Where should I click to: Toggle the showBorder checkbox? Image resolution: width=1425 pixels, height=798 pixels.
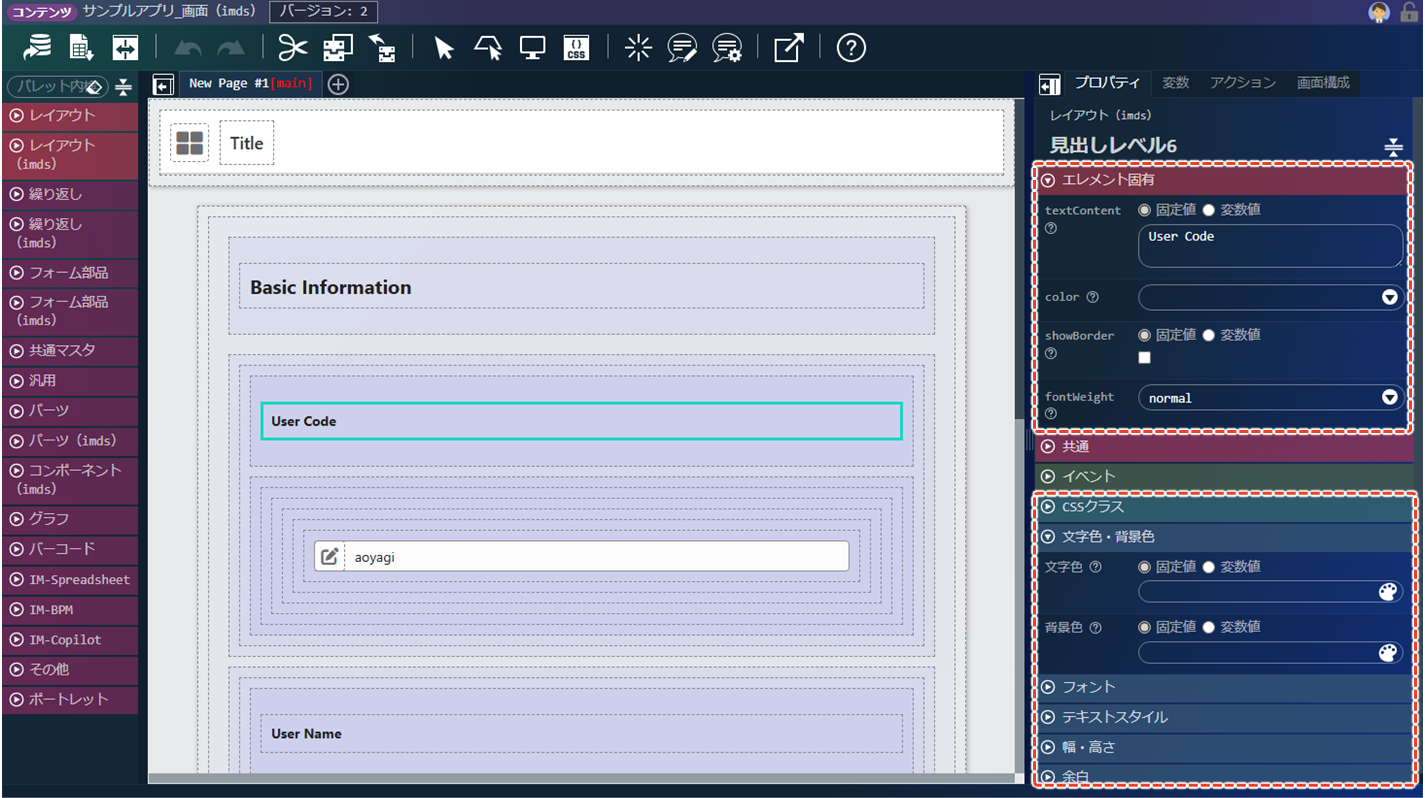click(1145, 358)
